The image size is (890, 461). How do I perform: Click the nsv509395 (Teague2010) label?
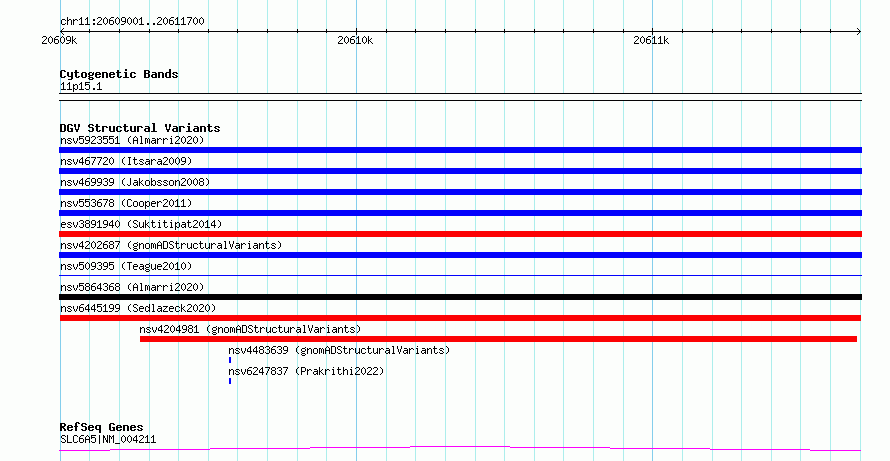click(126, 266)
